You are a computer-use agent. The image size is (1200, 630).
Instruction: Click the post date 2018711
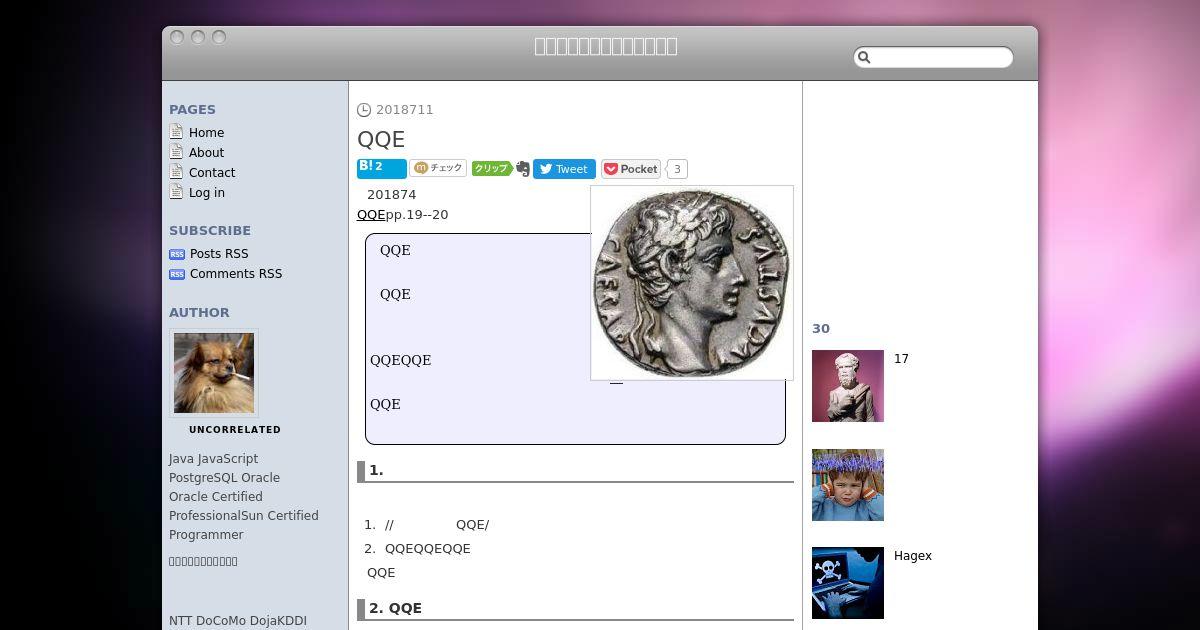(405, 110)
